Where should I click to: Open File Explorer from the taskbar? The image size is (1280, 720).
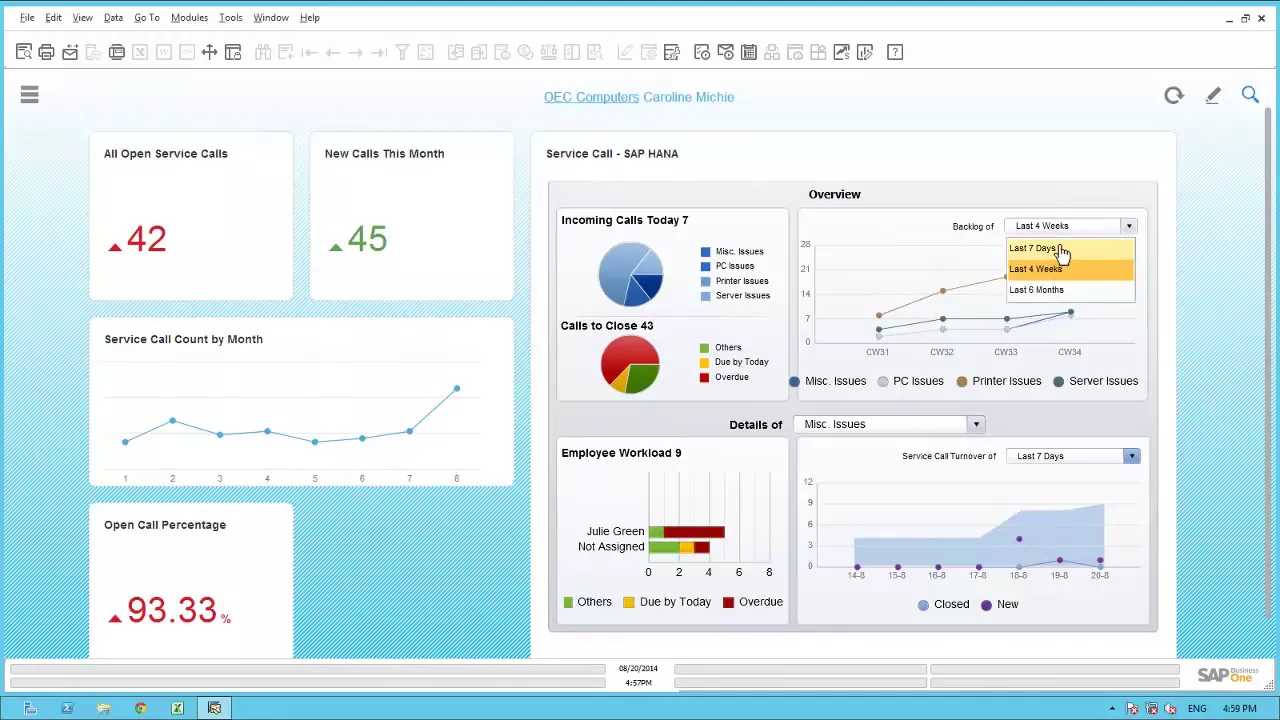pos(103,708)
